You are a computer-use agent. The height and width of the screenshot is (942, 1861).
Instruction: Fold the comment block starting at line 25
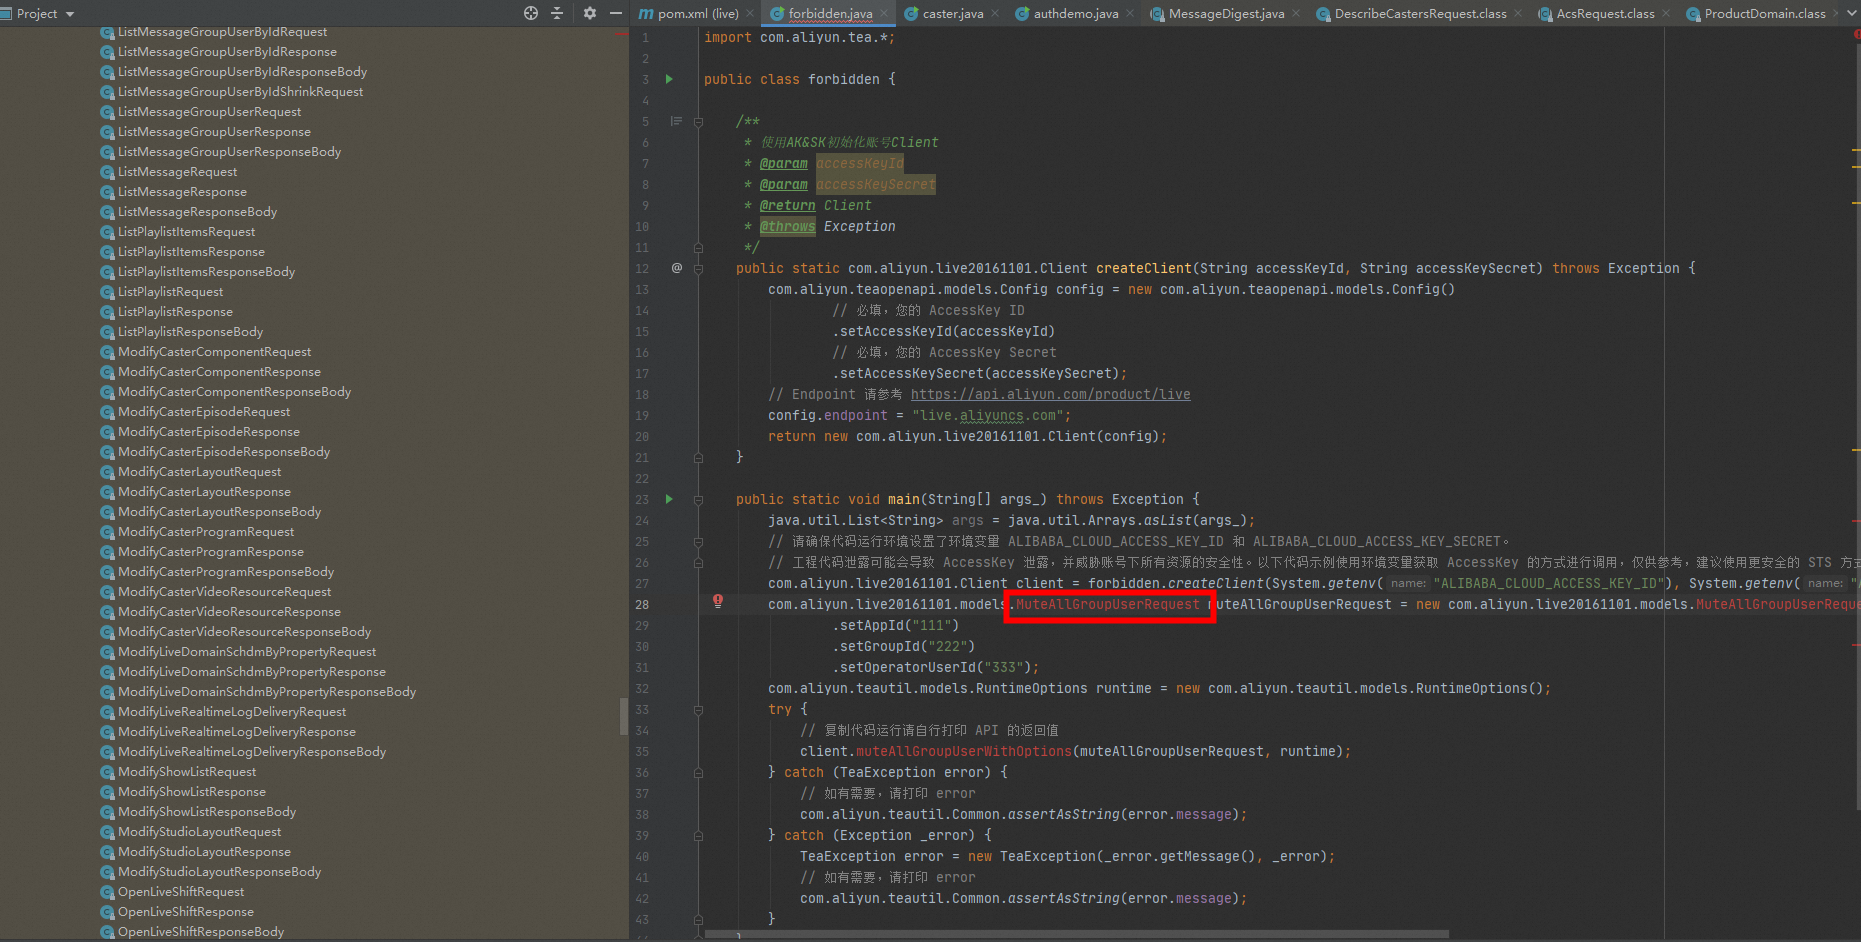[x=698, y=541]
